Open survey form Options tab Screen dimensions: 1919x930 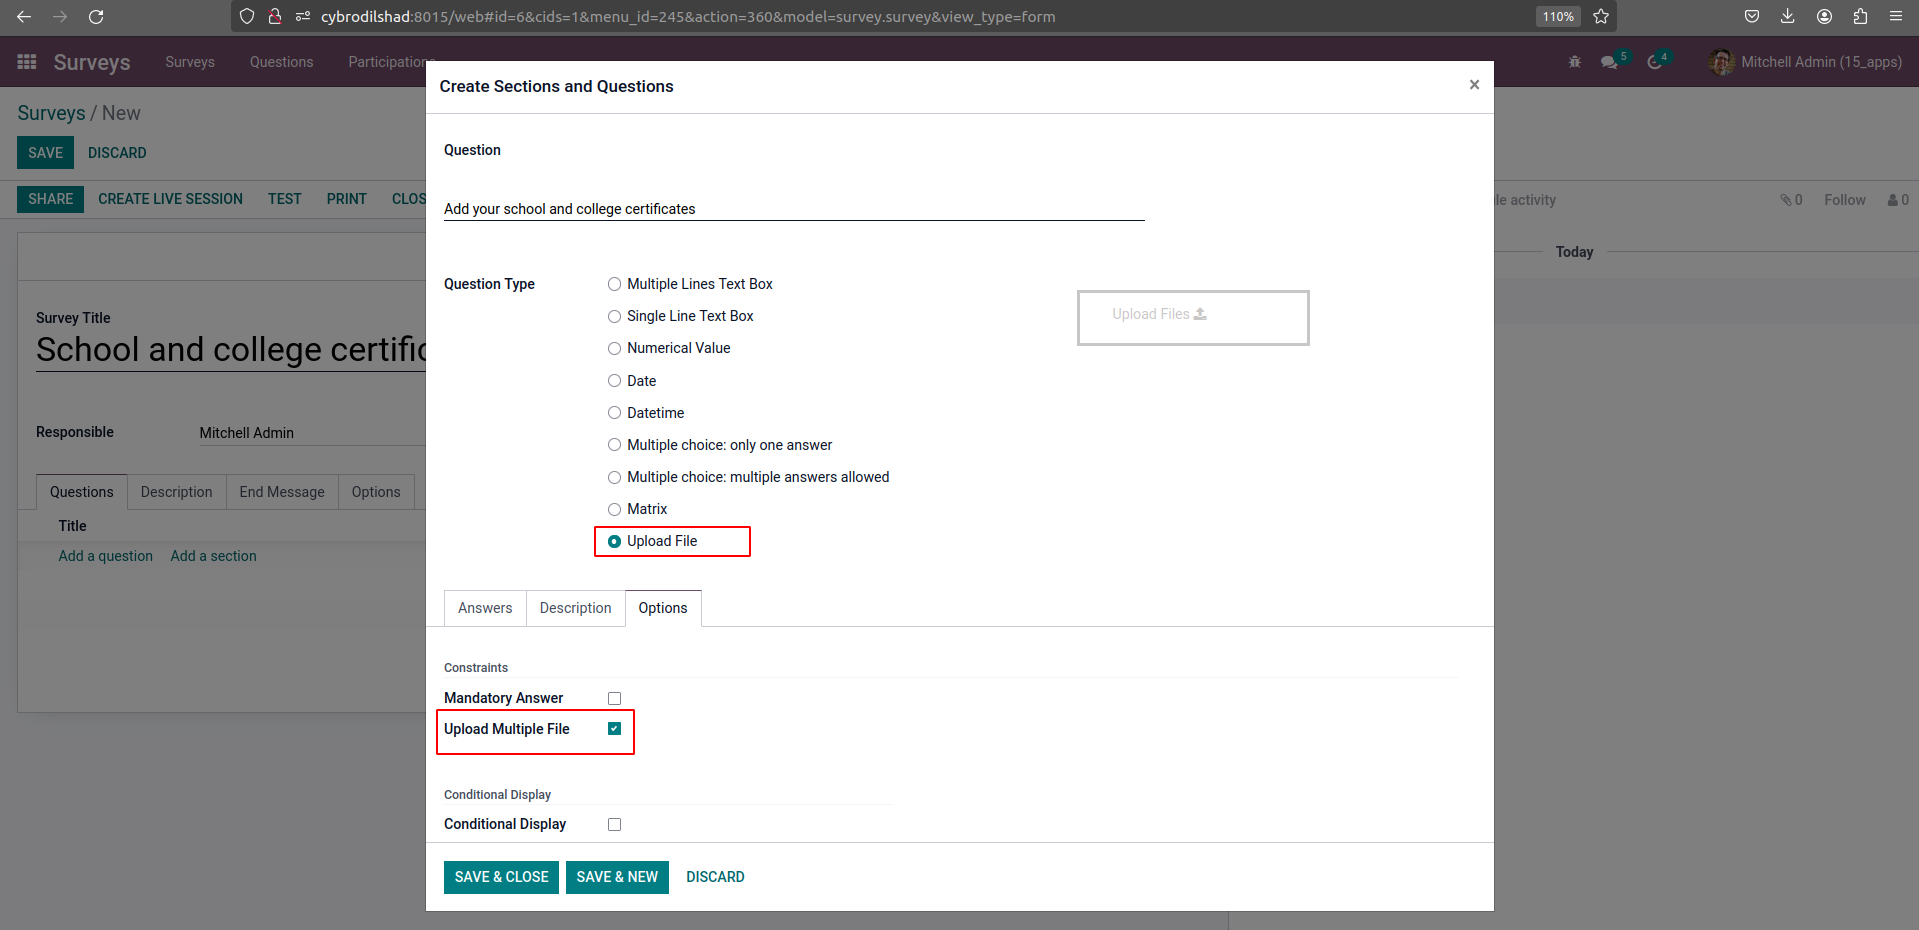point(376,492)
